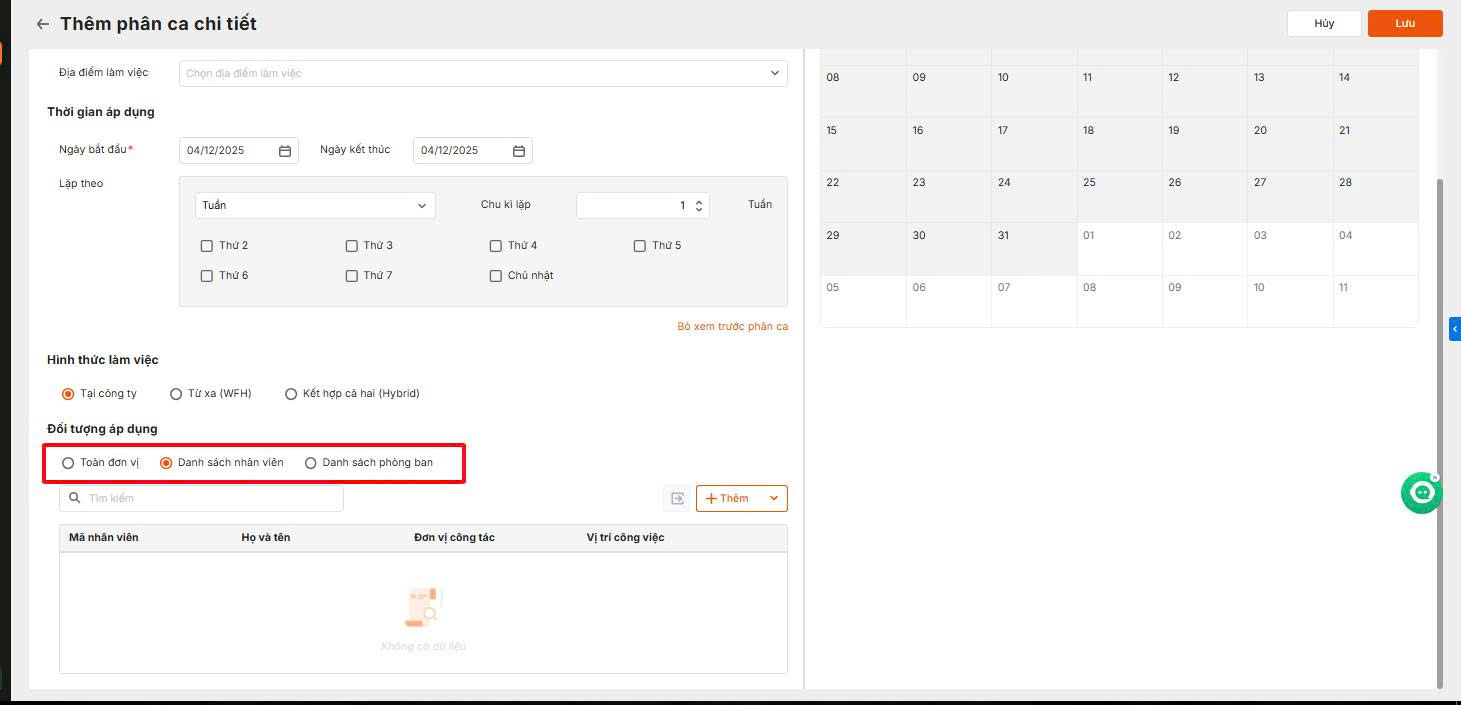This screenshot has height=705, width=1461.
Task: Select day 28 in the calendar
Action: tap(1375, 197)
